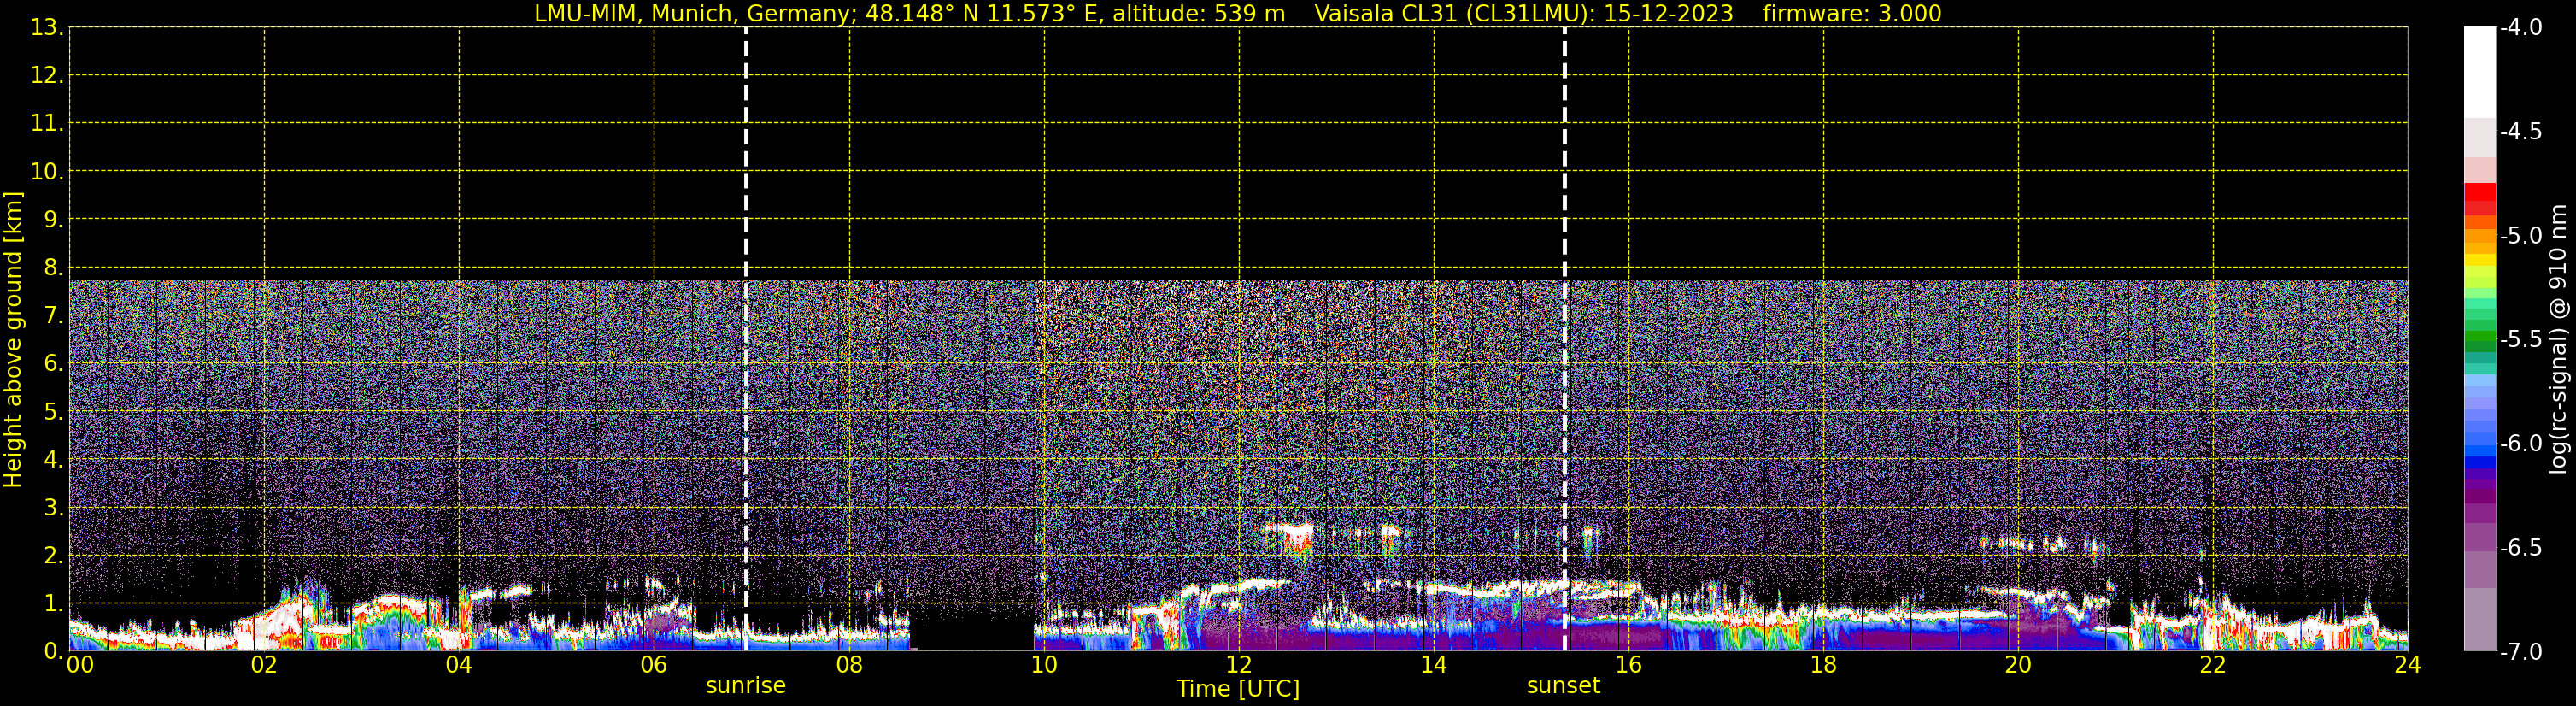Click the purple band near -6.5
Viewport: 2576px width, 706px height.
point(2480,538)
